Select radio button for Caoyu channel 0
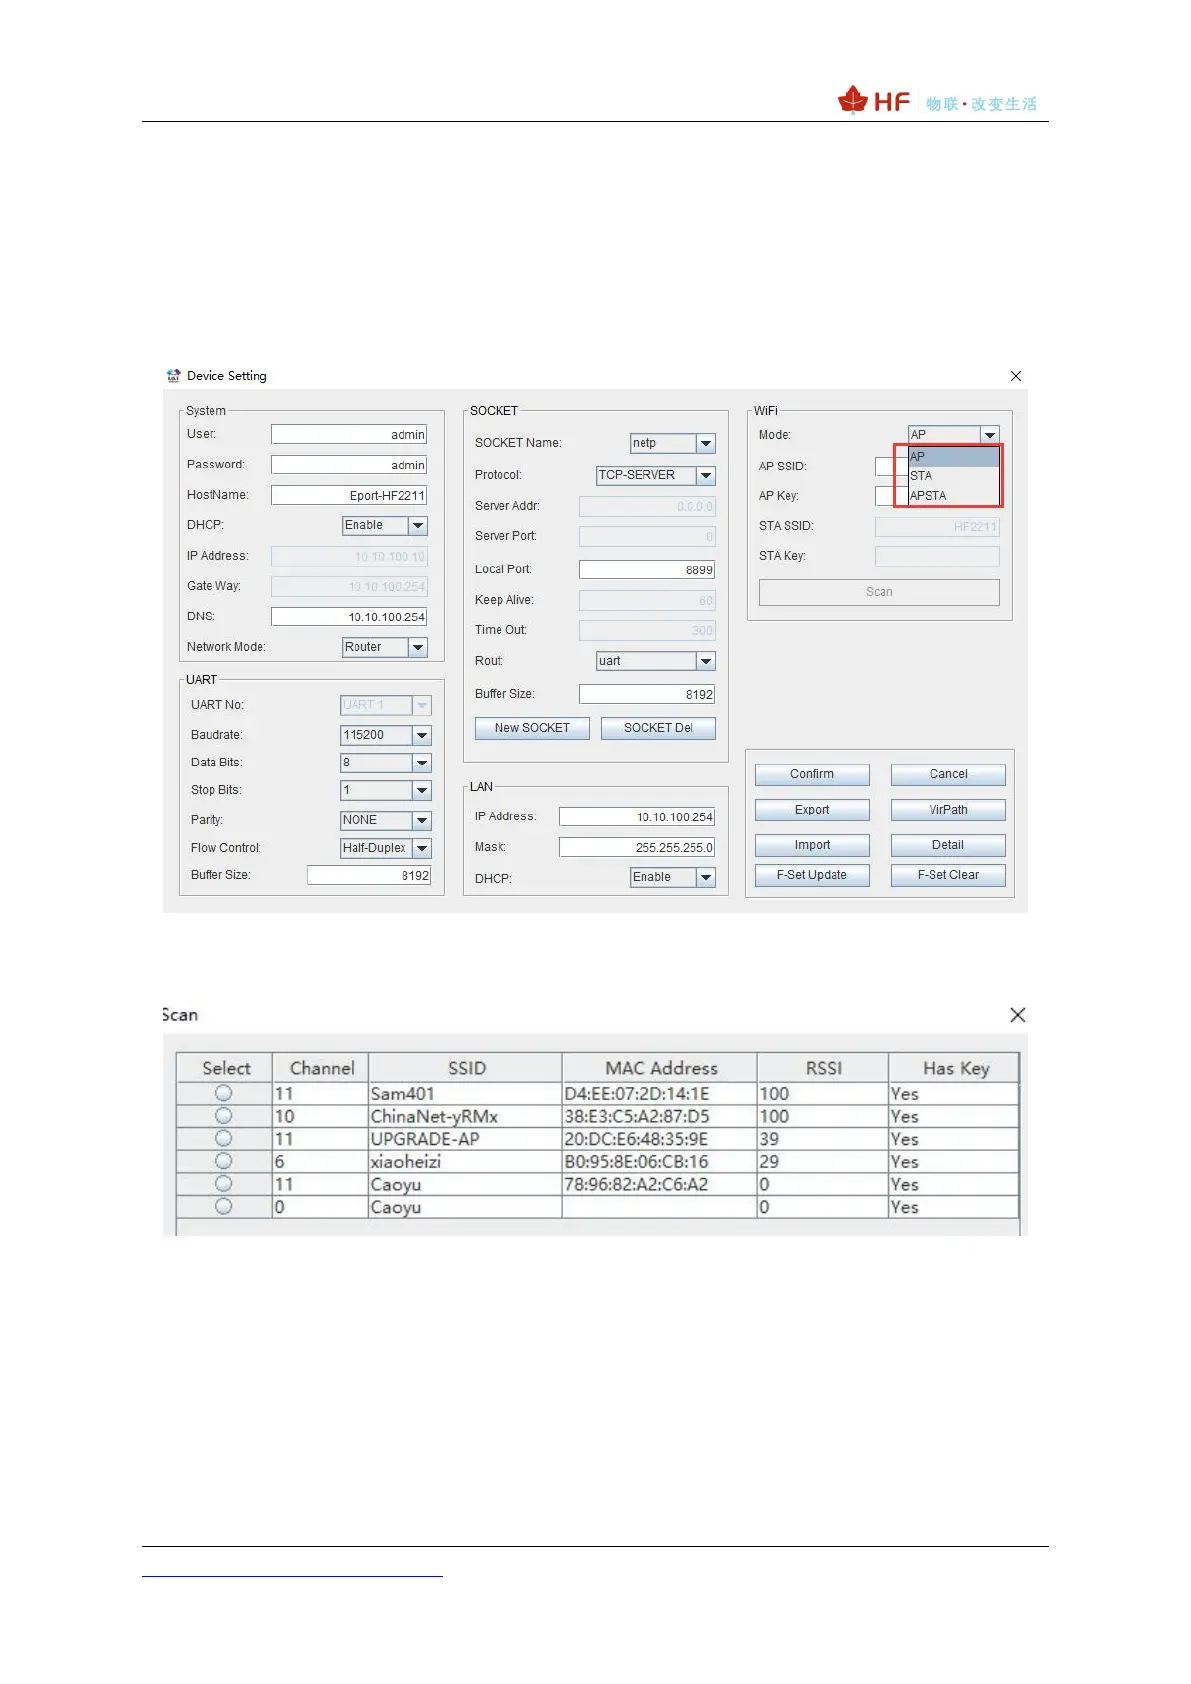Screen dimensions: 1191x1684 [223, 1206]
